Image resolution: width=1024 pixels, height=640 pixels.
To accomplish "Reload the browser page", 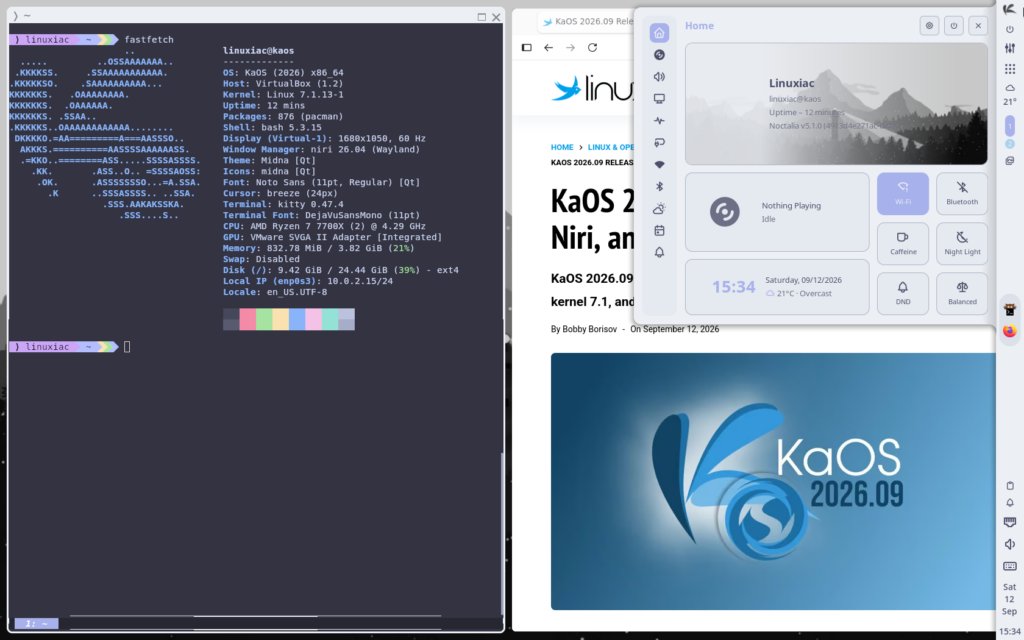I will (592, 48).
